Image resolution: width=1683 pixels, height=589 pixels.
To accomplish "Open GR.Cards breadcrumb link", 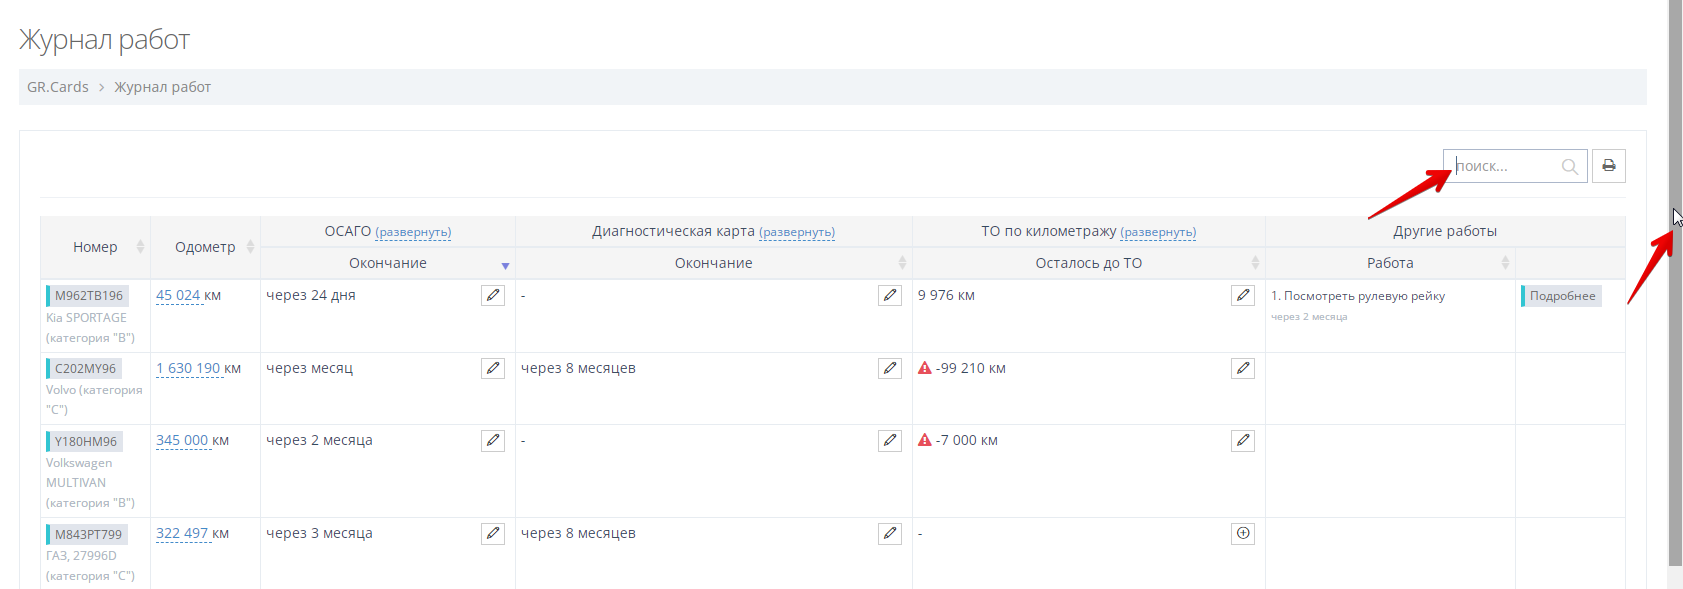I will pos(58,87).
